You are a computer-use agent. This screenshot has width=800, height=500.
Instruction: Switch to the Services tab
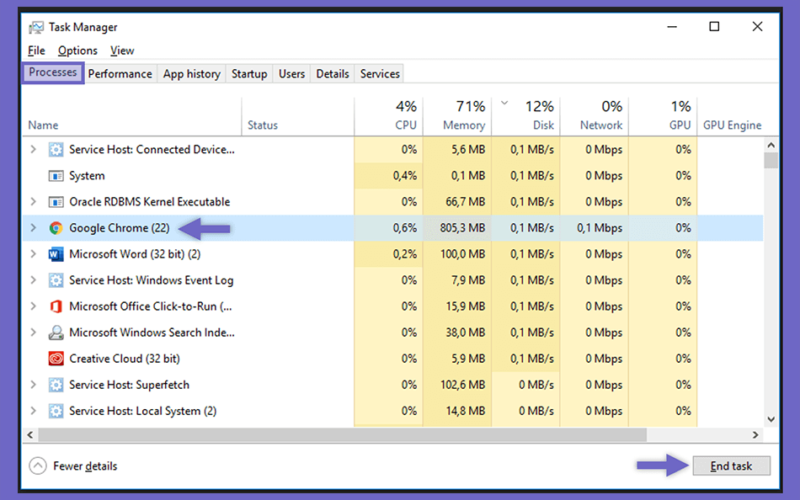click(x=380, y=74)
